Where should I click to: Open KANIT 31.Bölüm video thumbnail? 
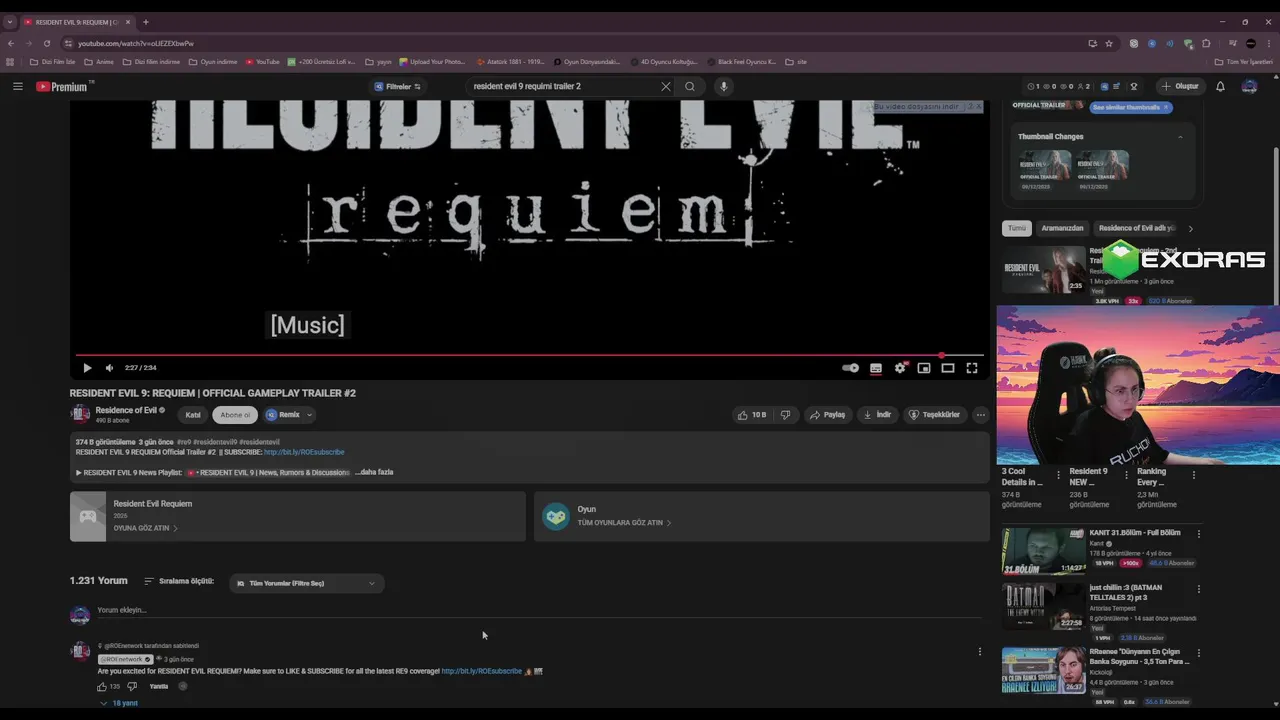tap(1044, 551)
